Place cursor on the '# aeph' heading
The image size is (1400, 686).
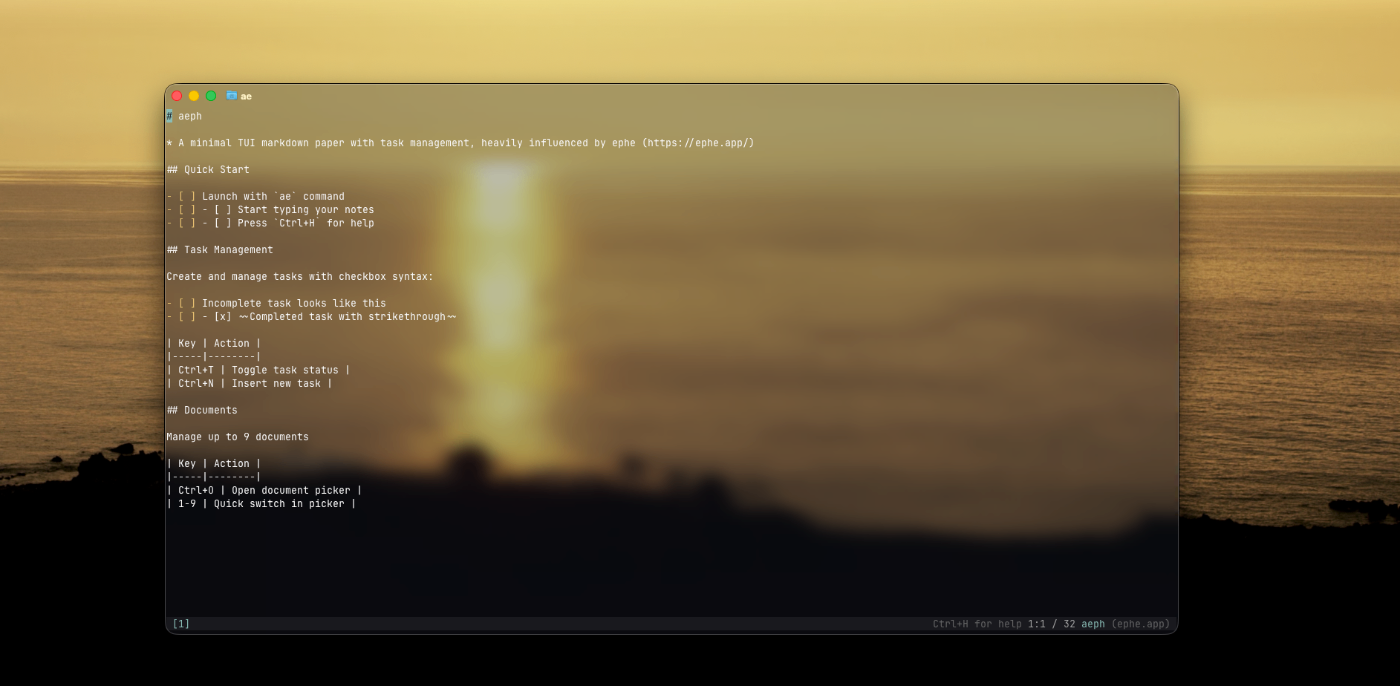184,116
